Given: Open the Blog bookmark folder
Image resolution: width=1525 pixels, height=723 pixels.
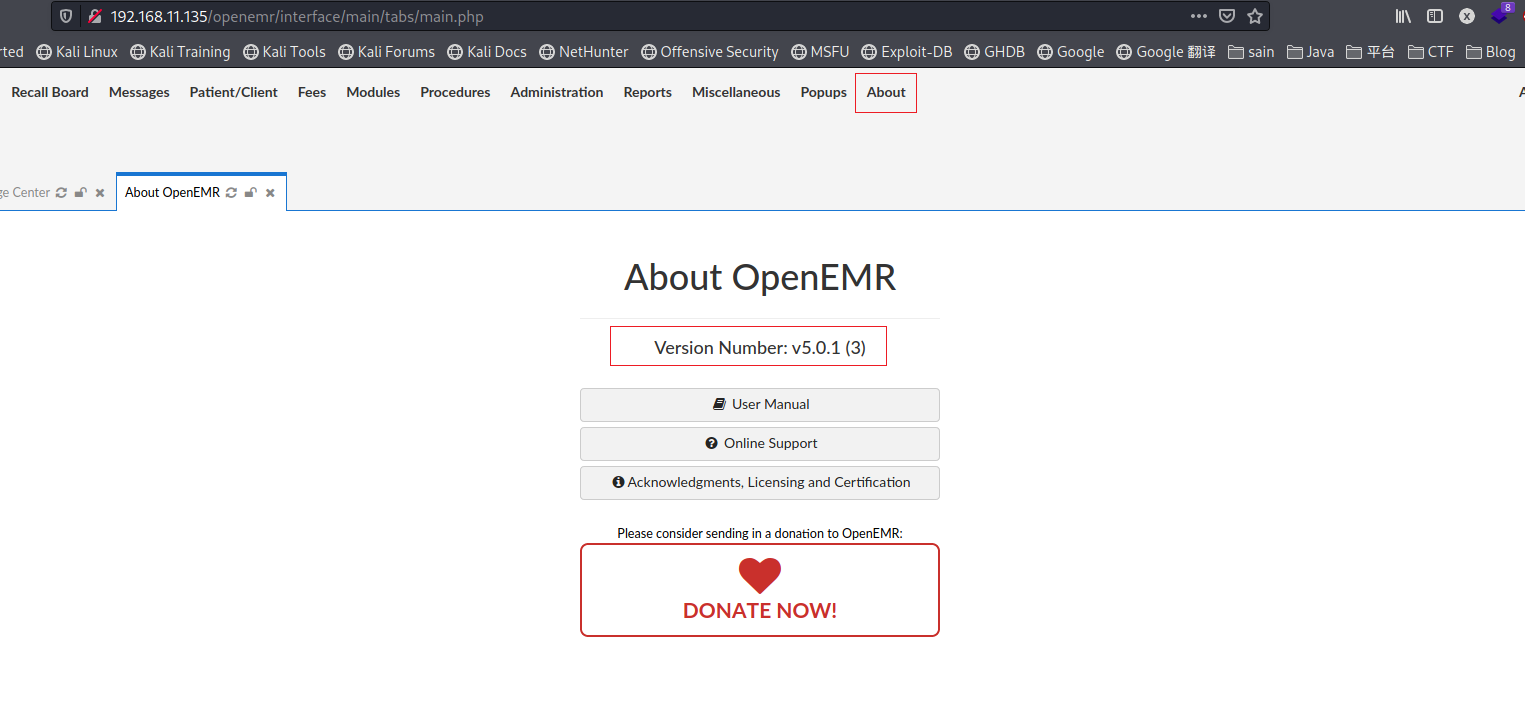Looking at the screenshot, I should (x=1491, y=52).
